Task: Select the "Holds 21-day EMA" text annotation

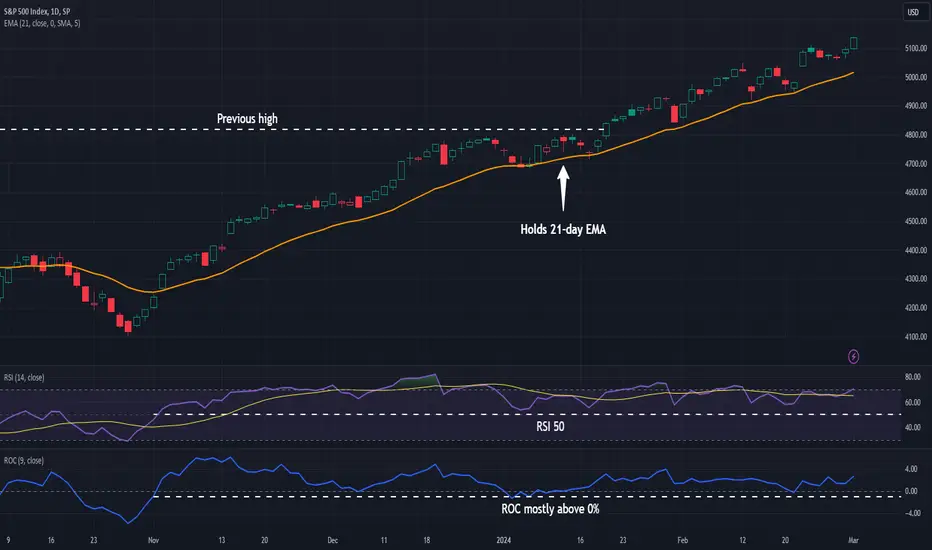Action: pyautogui.click(x=563, y=230)
